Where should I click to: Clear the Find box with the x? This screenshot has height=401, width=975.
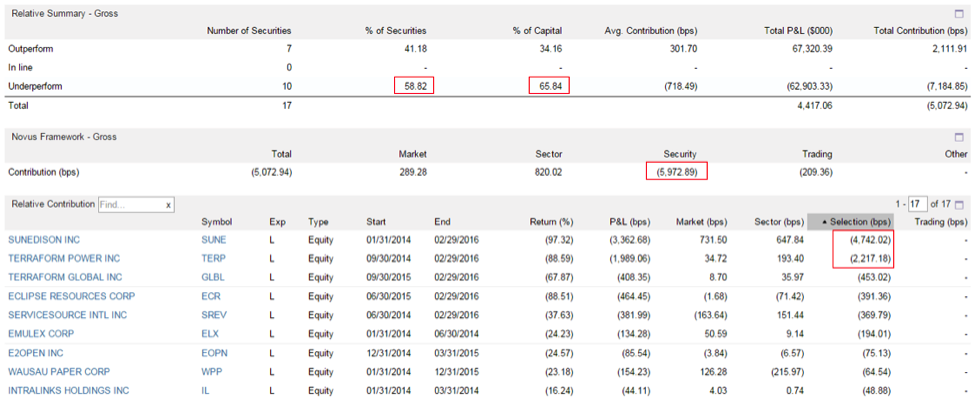pyautogui.click(x=168, y=205)
